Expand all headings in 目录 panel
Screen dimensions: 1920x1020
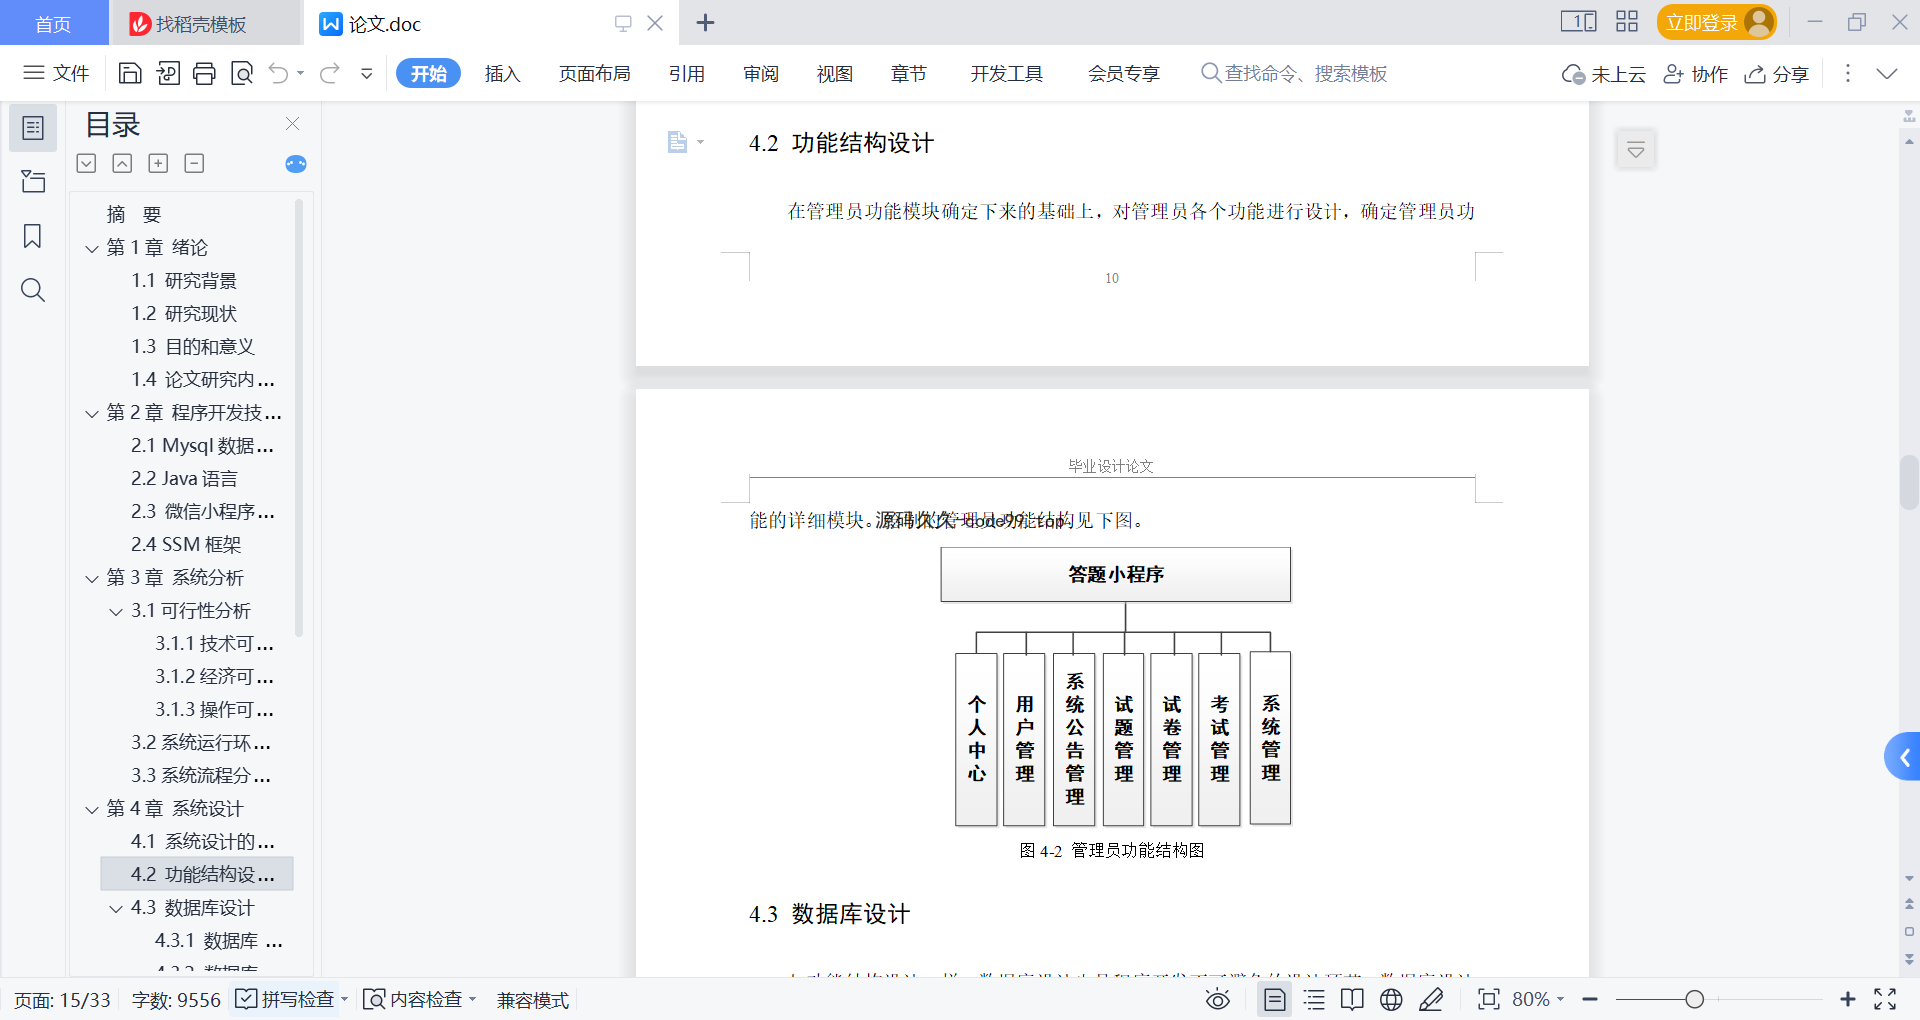(87, 163)
